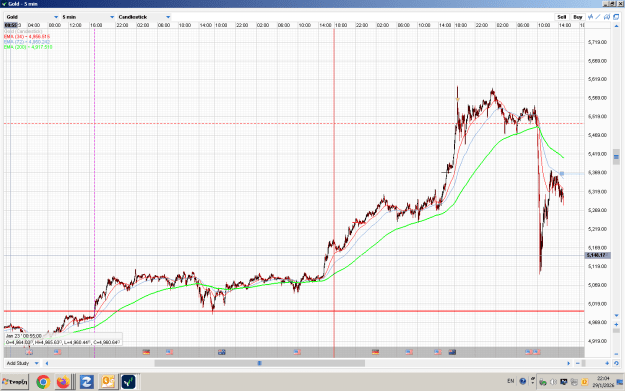Click the yellow order marker on the price spike

[458, 99]
